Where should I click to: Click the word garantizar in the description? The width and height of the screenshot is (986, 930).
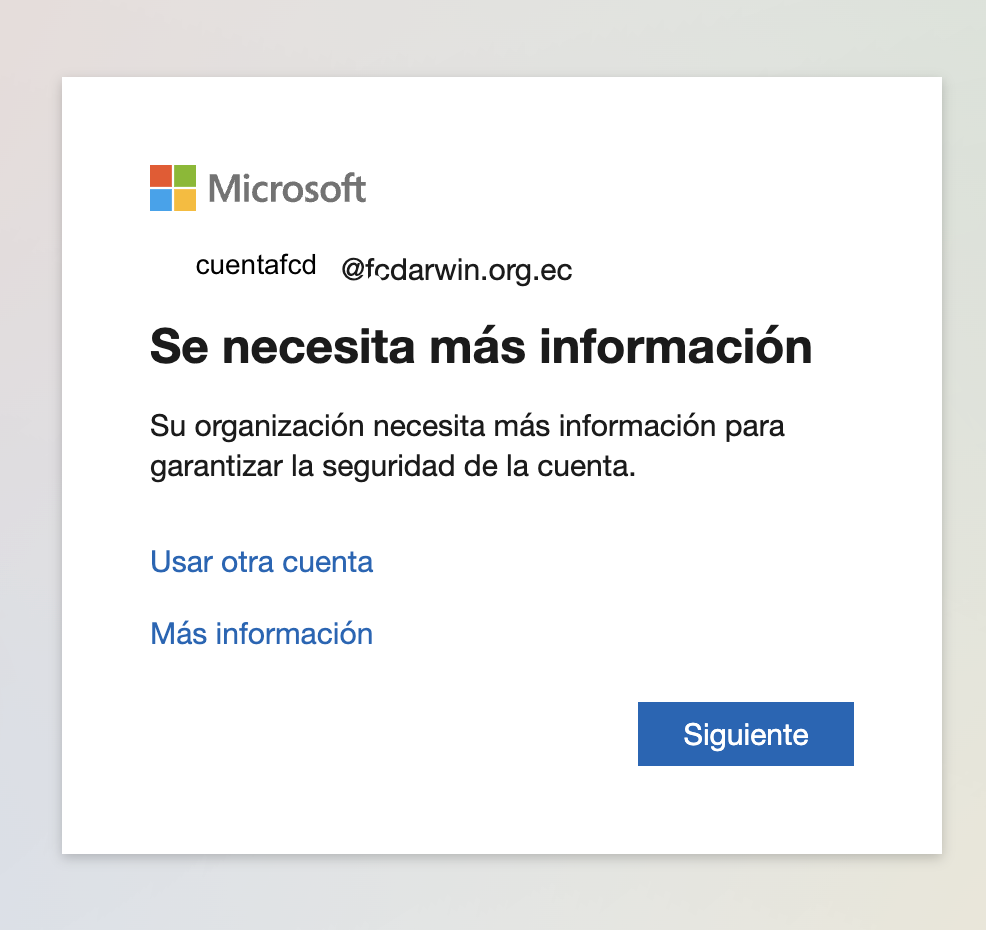(x=216, y=467)
